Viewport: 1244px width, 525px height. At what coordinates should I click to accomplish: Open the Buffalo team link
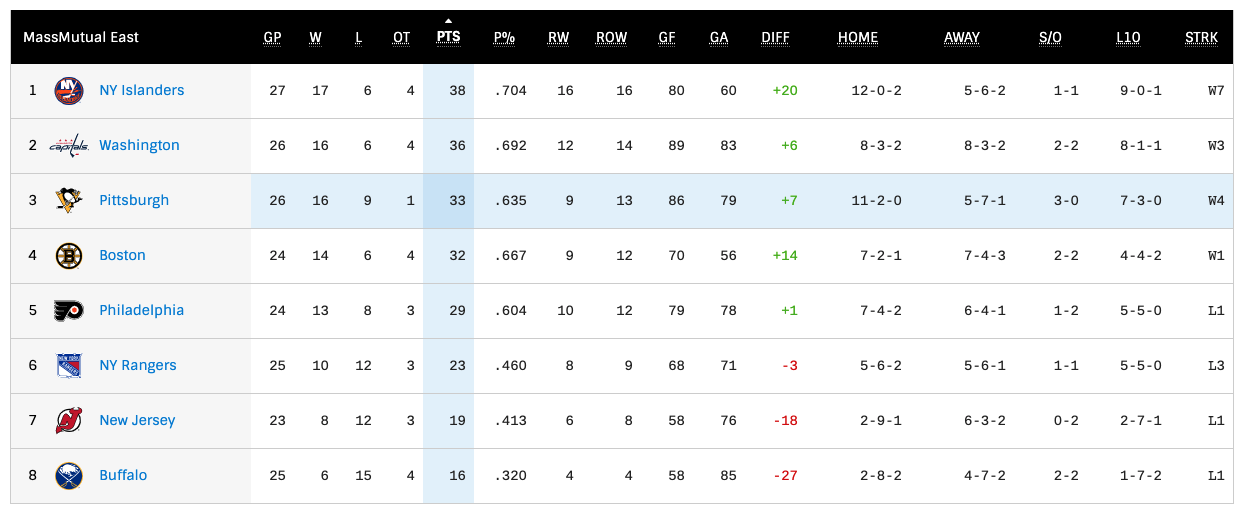coord(123,476)
